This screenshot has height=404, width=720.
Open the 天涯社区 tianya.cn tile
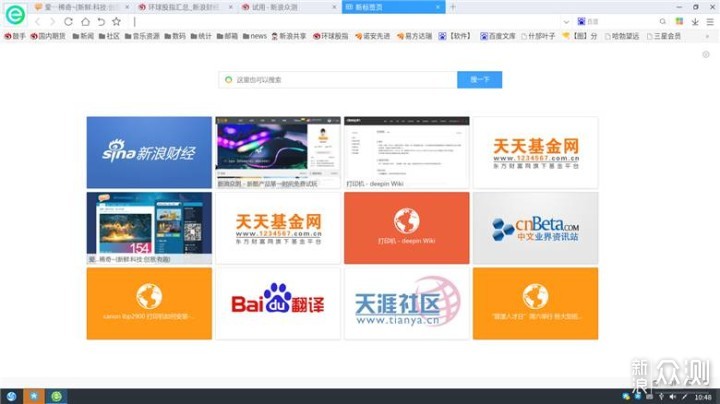407,303
